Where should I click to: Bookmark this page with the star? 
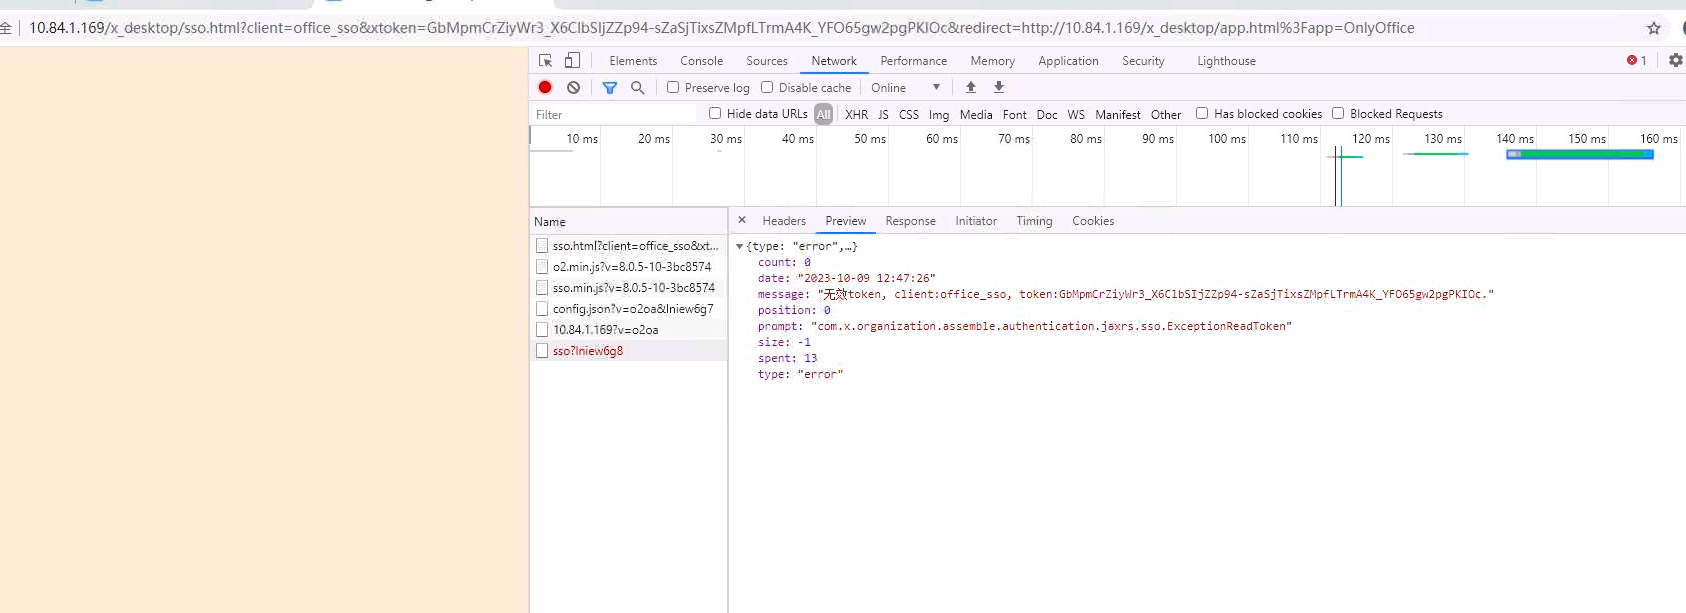[1653, 28]
